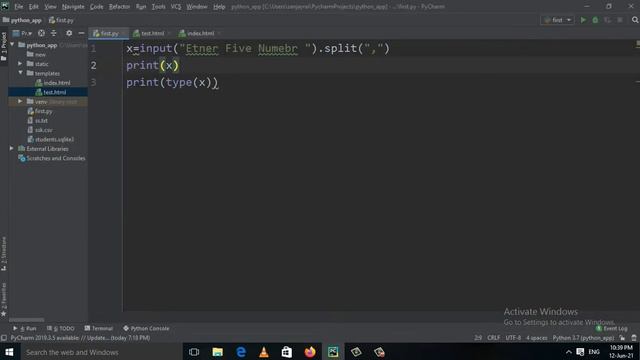Viewport: 640px width, 360px height.
Task: Open Firefox from the taskbar
Action: click(310, 352)
